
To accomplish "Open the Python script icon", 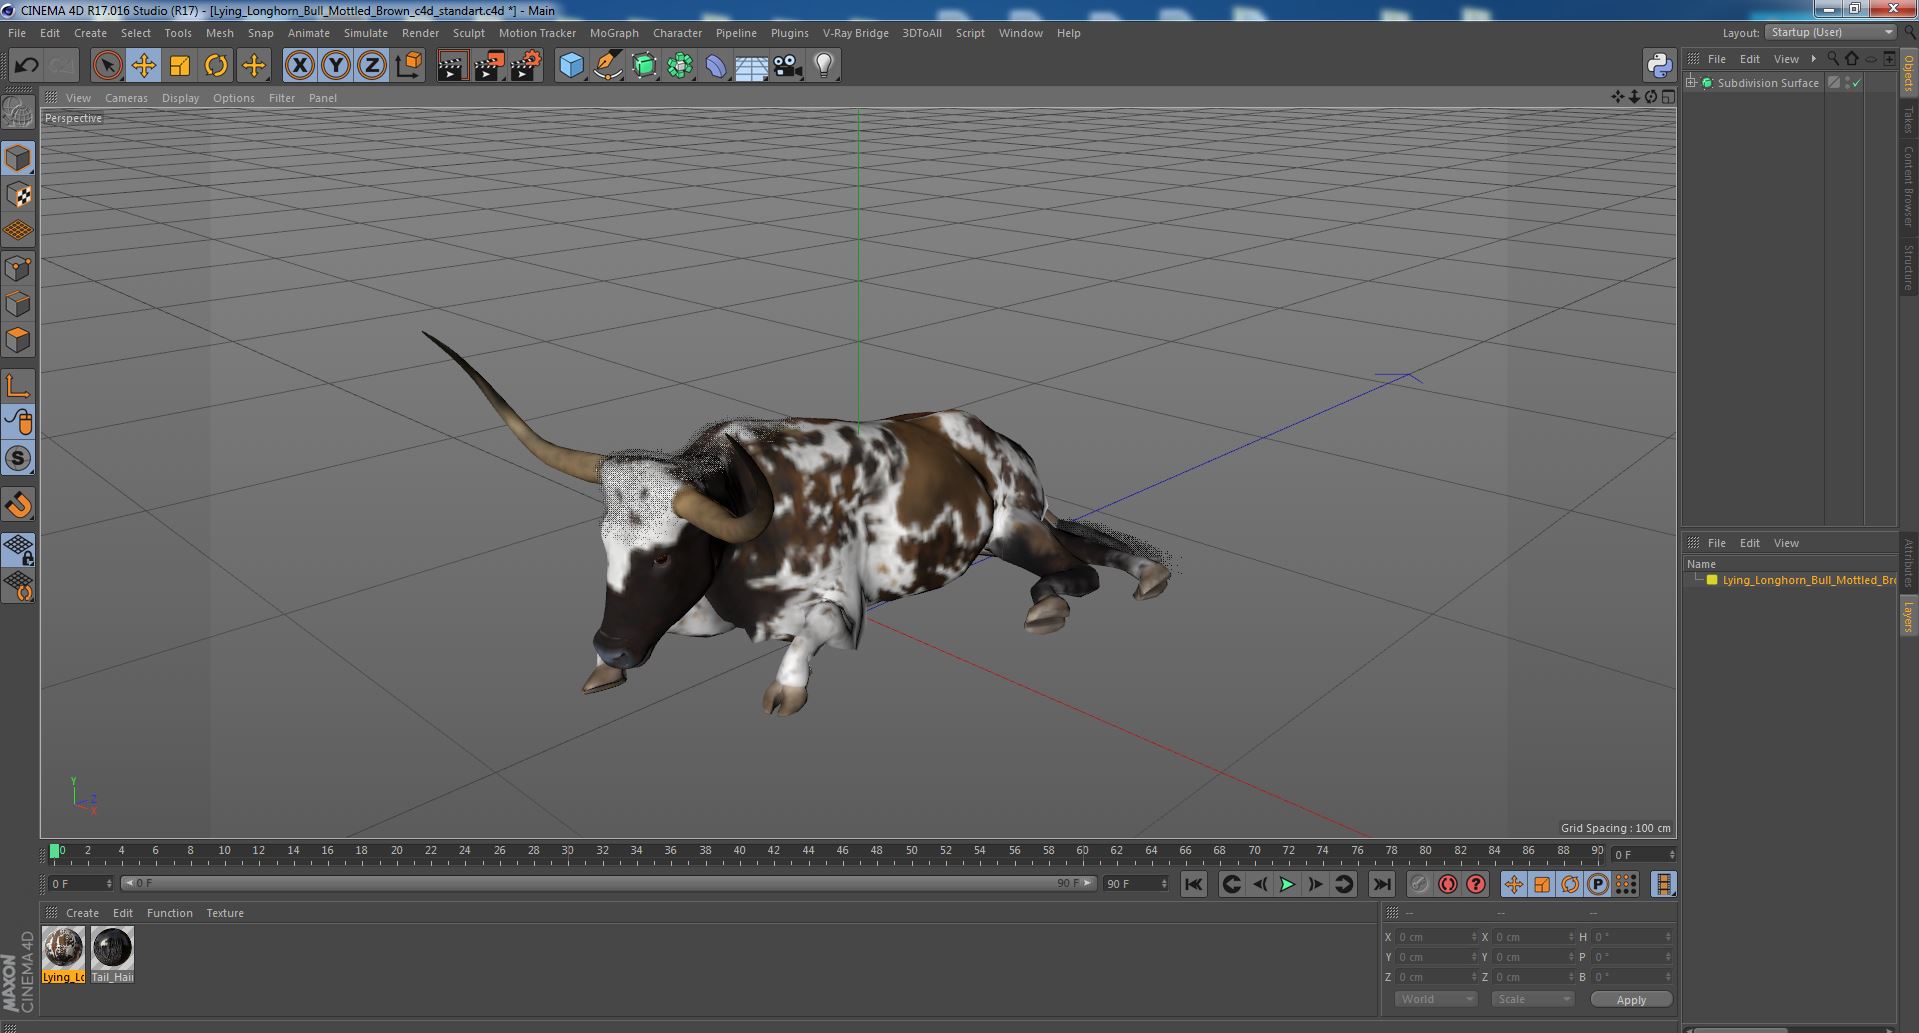I will pyautogui.click(x=1659, y=66).
